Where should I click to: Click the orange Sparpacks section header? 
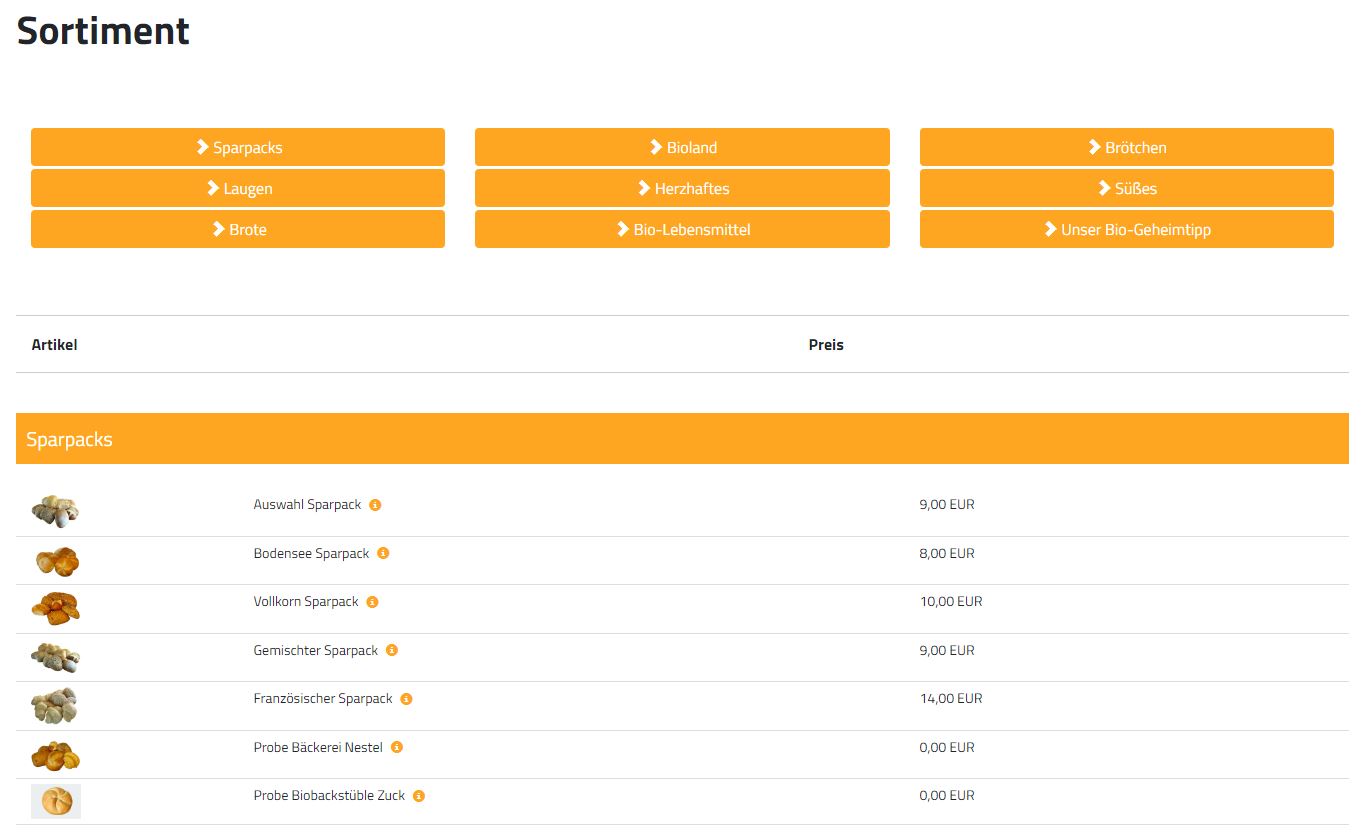click(682, 439)
